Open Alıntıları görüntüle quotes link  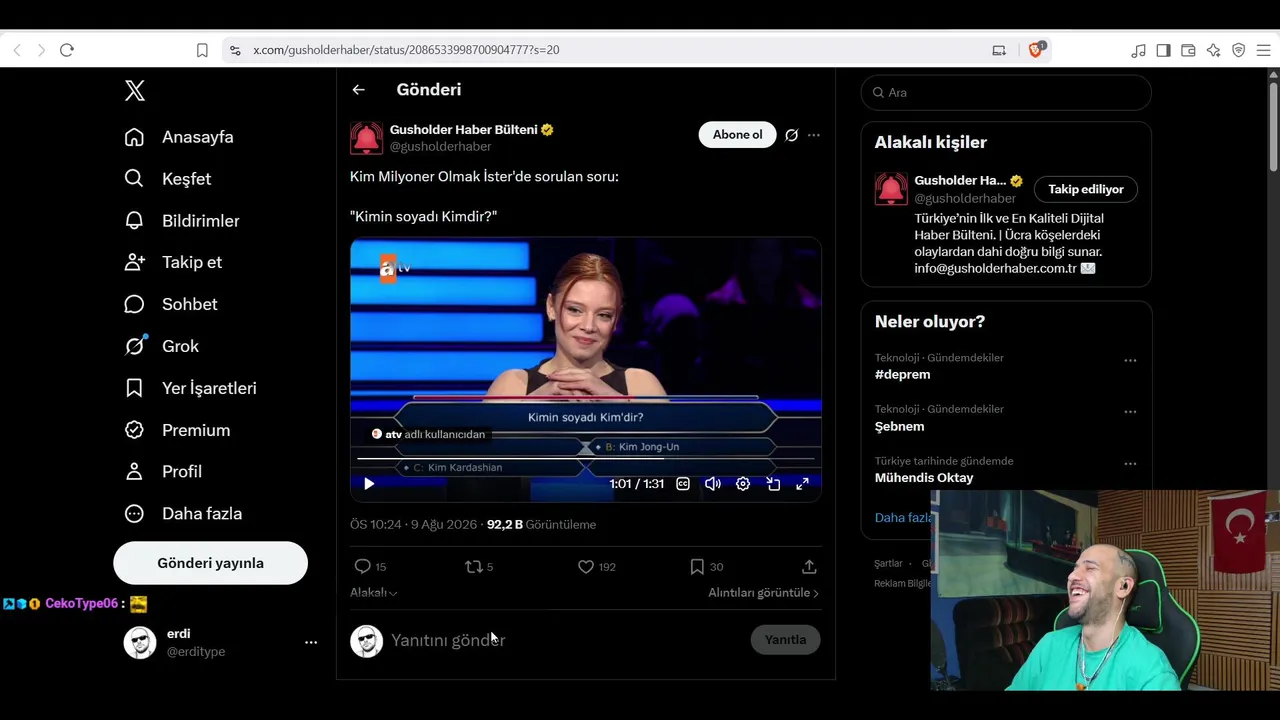coord(764,593)
